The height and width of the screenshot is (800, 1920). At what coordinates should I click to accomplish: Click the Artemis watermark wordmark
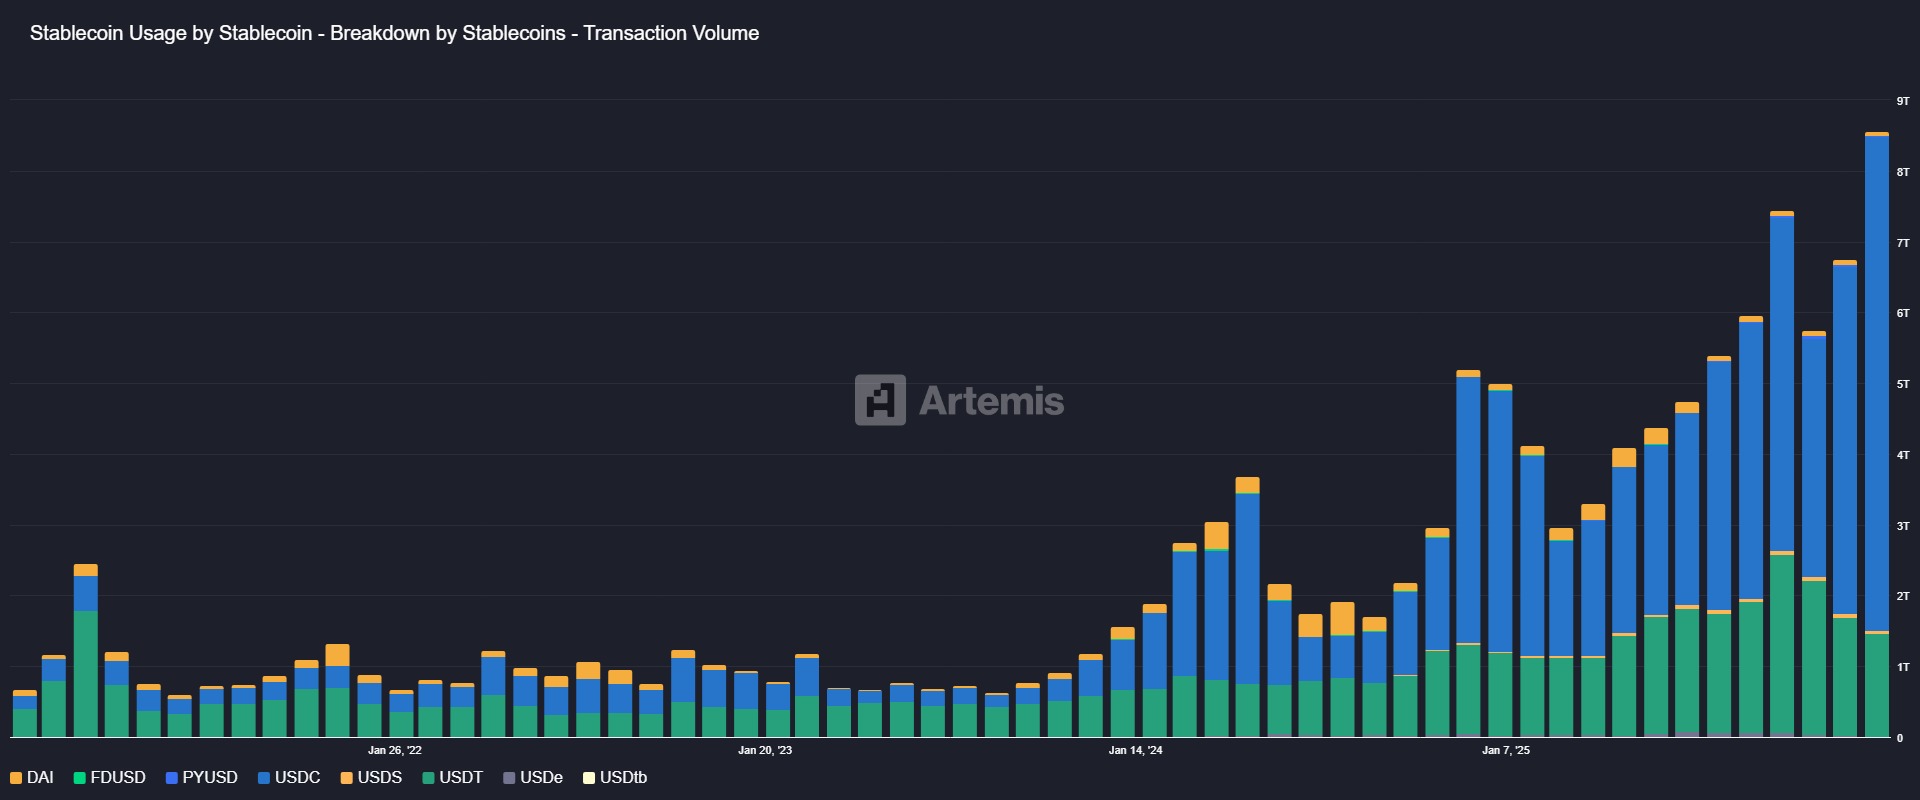[x=991, y=401]
